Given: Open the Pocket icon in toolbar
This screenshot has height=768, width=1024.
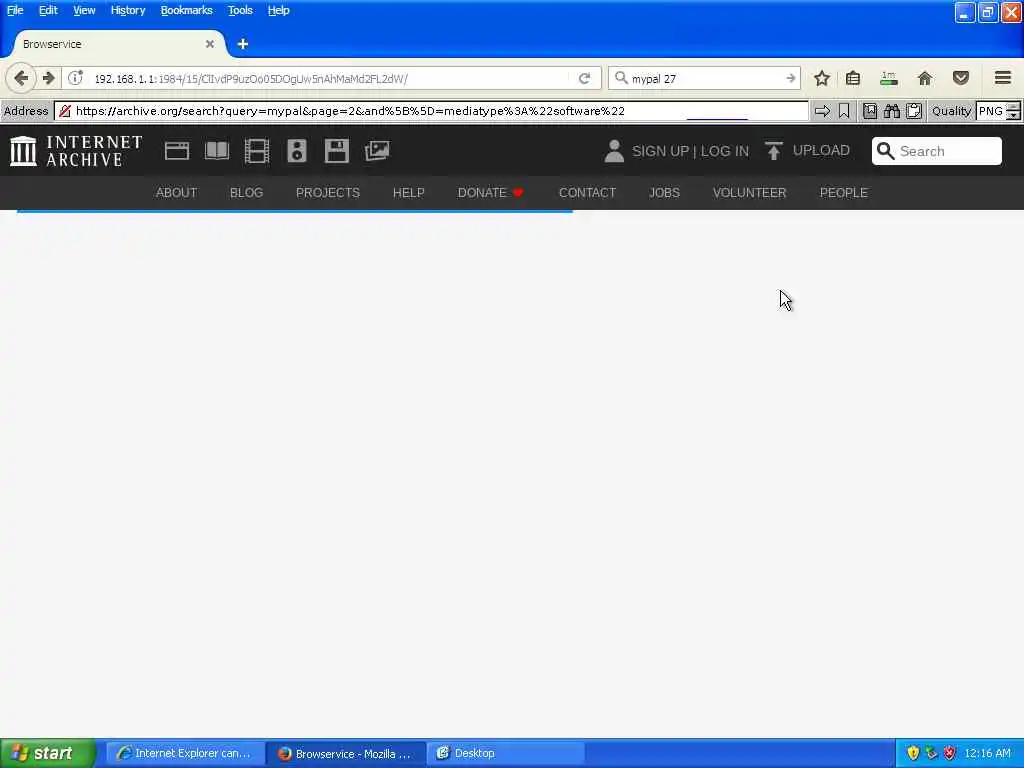Looking at the screenshot, I should pos(961,78).
